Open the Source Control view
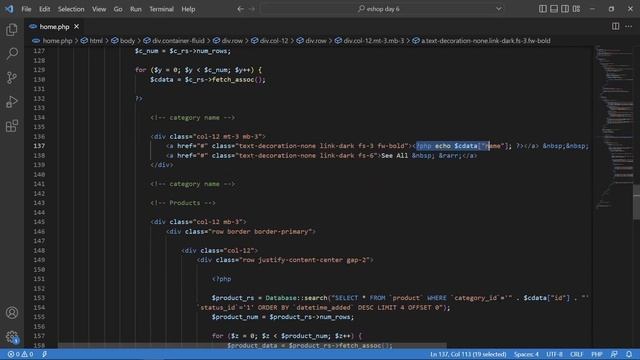The image size is (640, 360). click(12, 78)
